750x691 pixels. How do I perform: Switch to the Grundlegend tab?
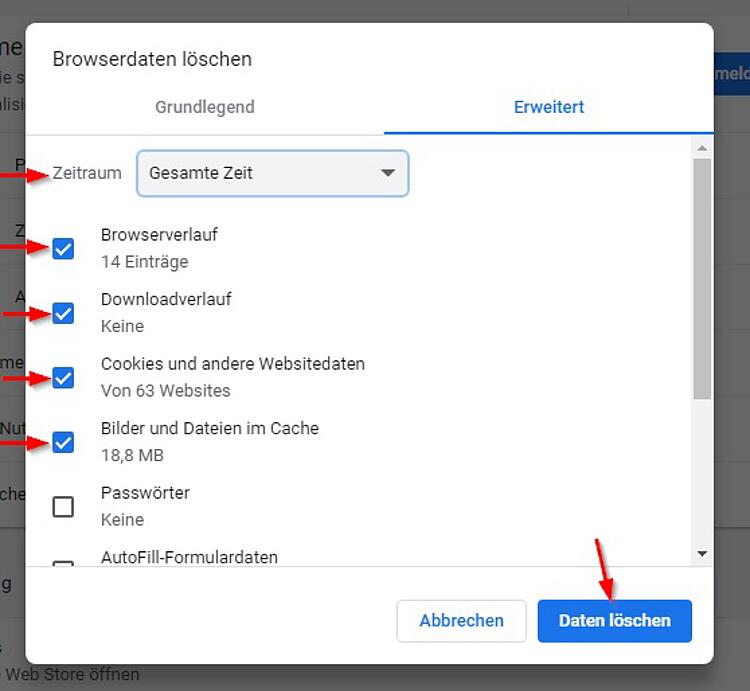[205, 107]
